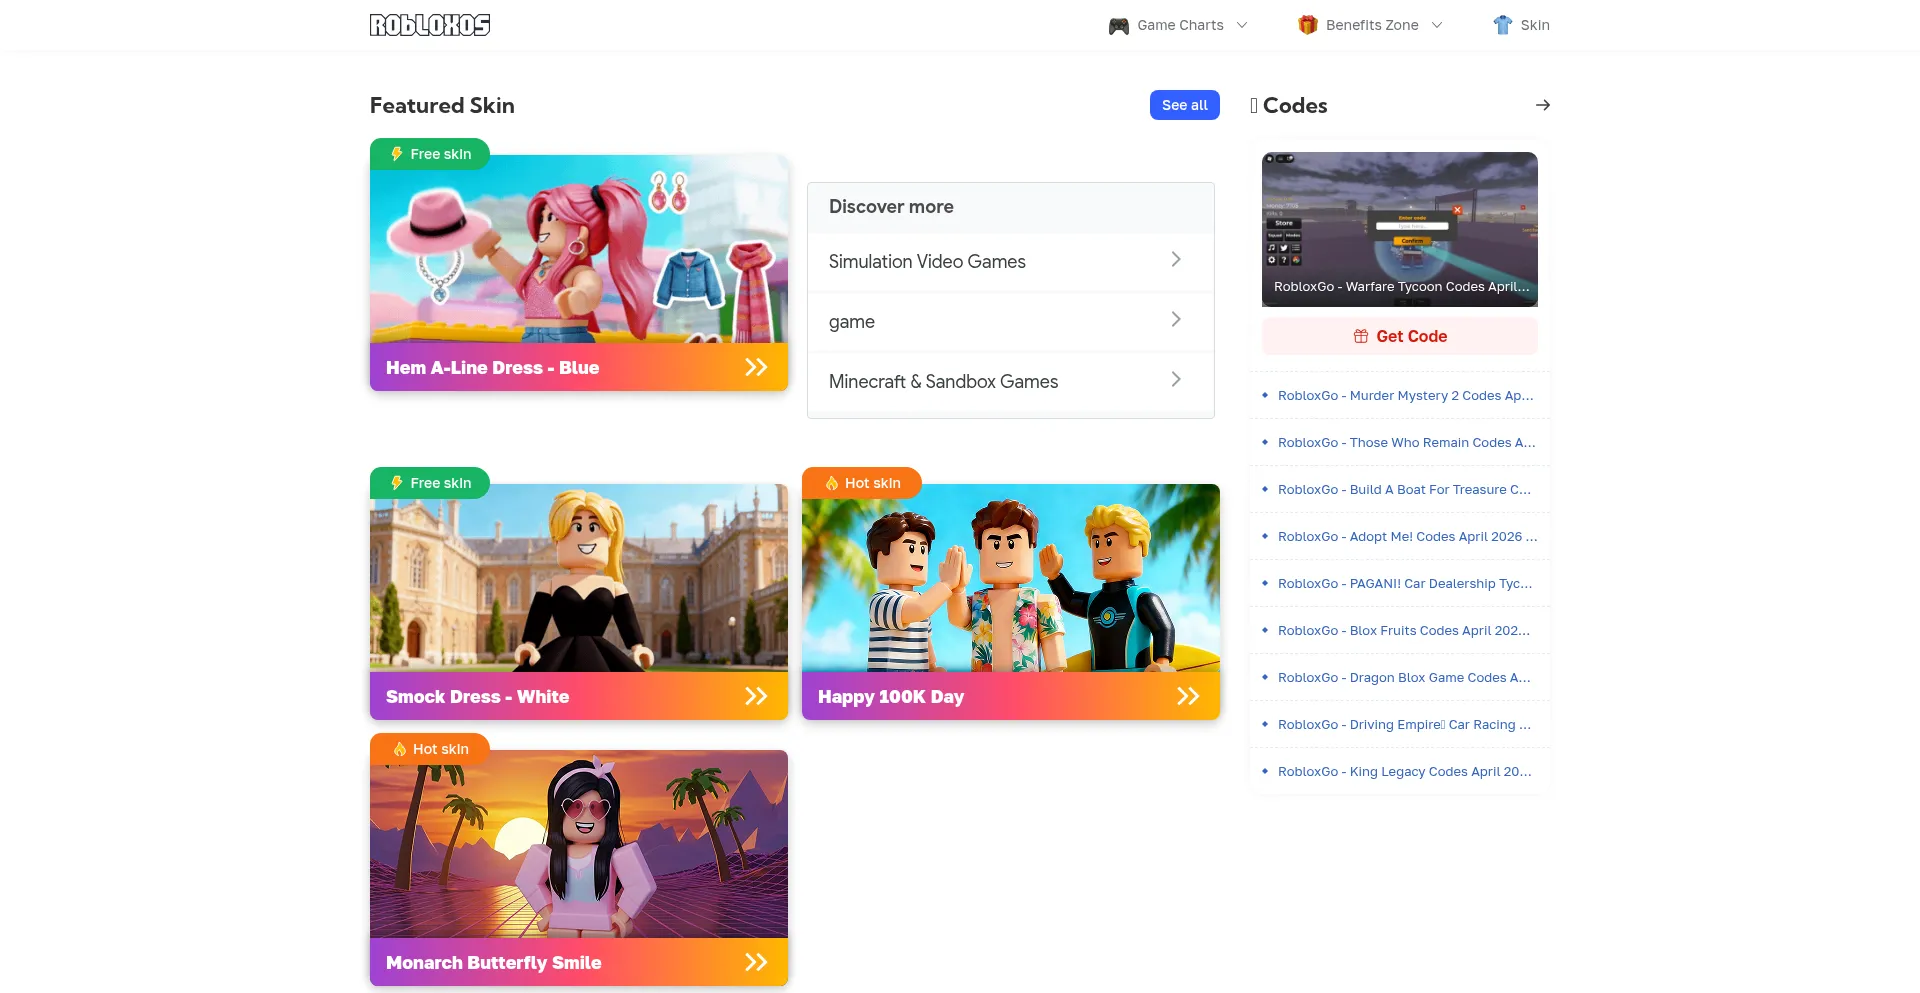Expand the Game Charts dropdown chevron
This screenshot has width=1920, height=993.
(x=1242, y=25)
